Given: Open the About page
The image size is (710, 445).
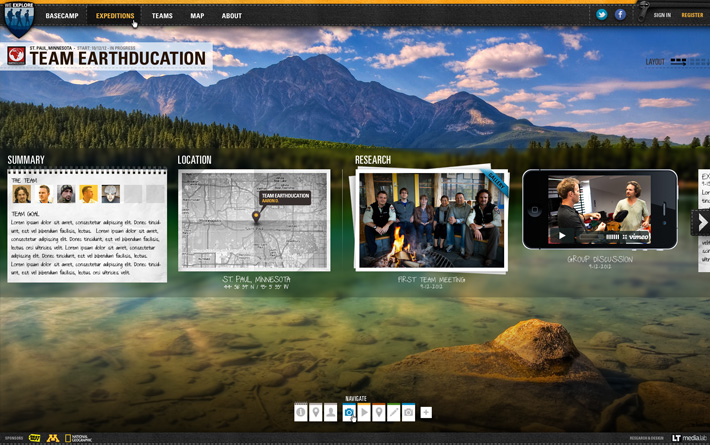Looking at the screenshot, I should (231, 16).
